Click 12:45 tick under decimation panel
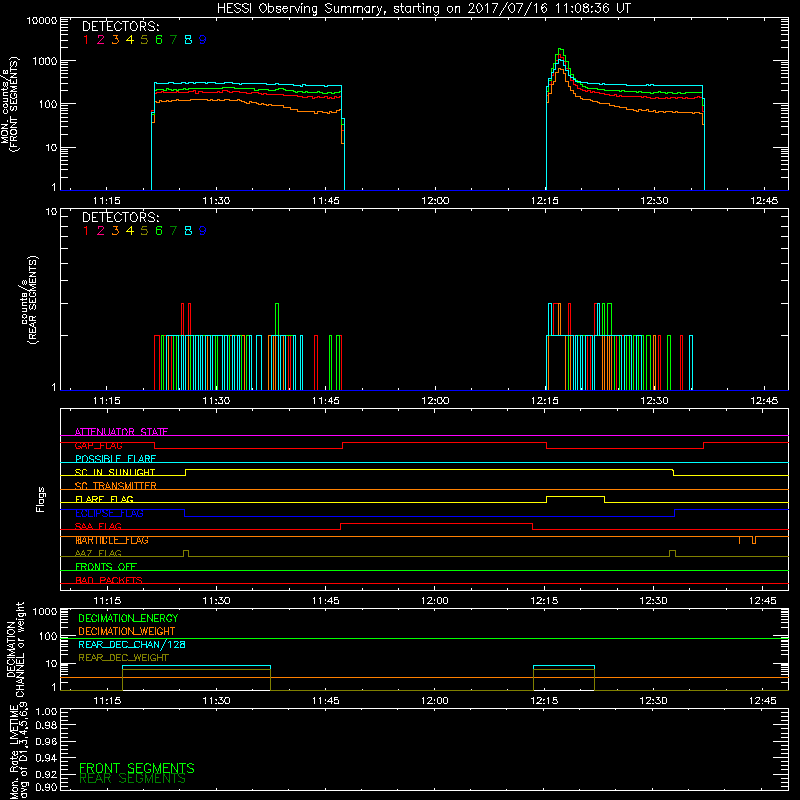Viewport: 800px width, 800px height. [x=763, y=701]
